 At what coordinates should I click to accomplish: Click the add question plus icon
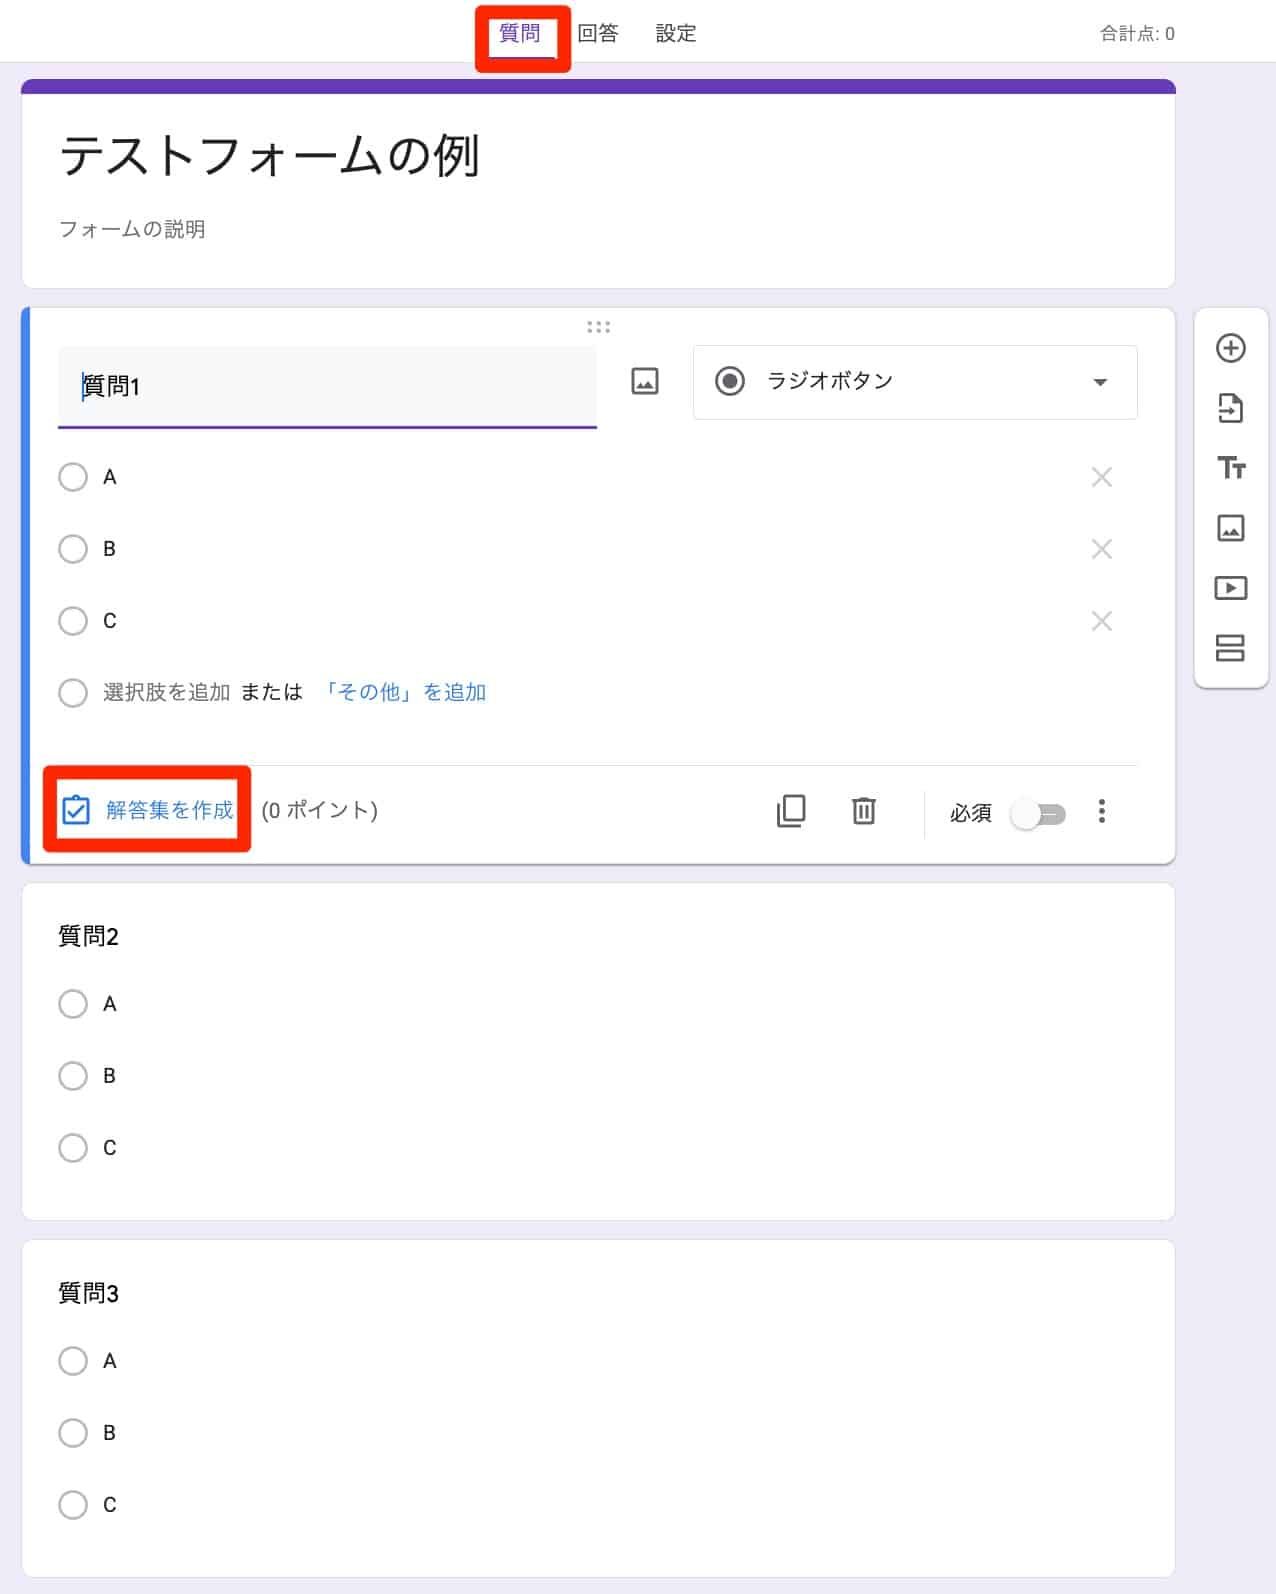click(x=1230, y=348)
